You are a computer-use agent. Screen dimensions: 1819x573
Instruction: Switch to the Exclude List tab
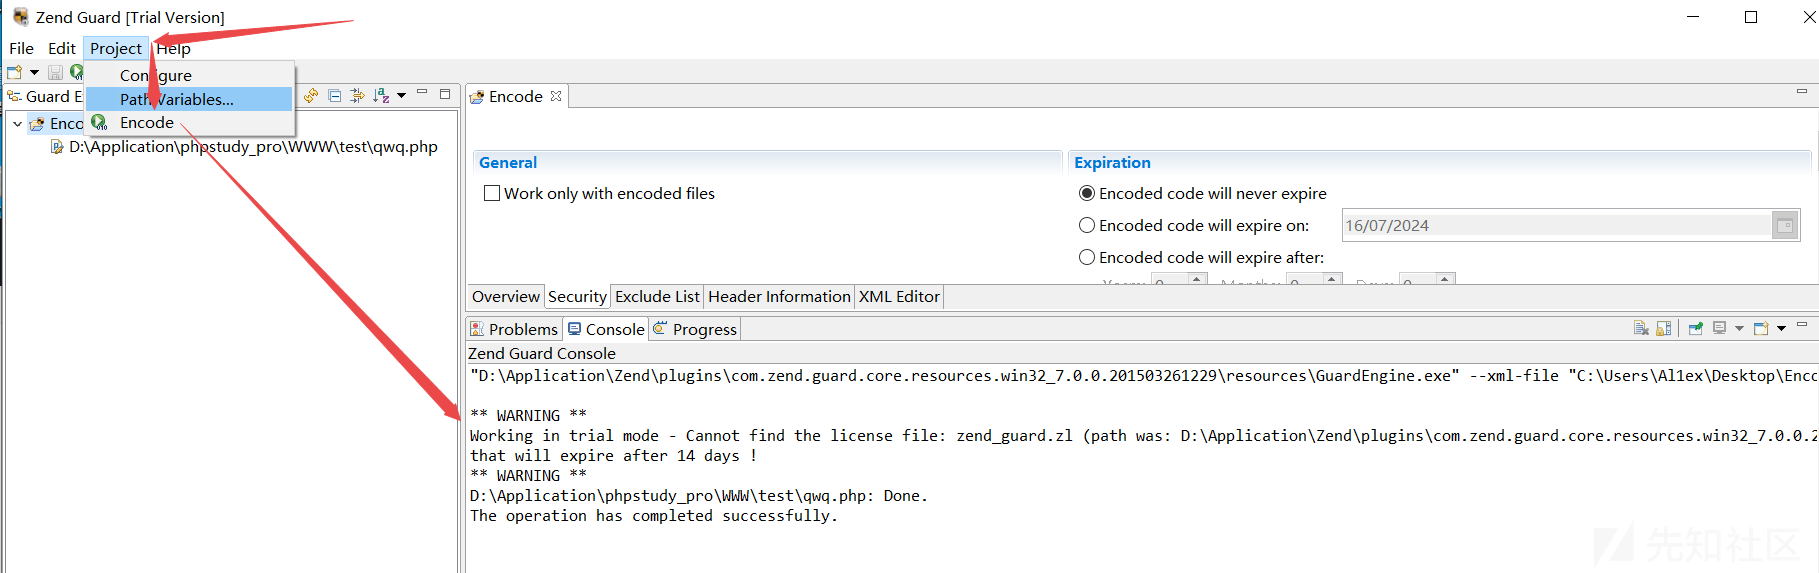pyautogui.click(x=657, y=297)
